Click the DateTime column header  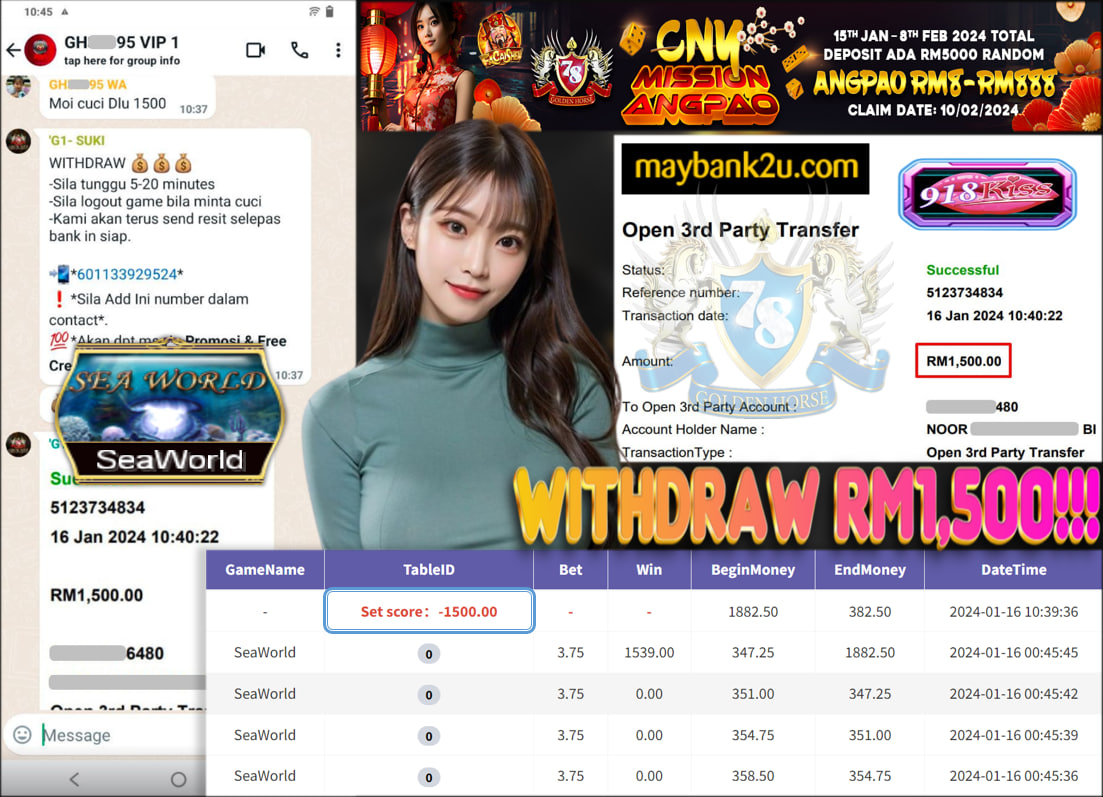pyautogui.click(x=1014, y=570)
